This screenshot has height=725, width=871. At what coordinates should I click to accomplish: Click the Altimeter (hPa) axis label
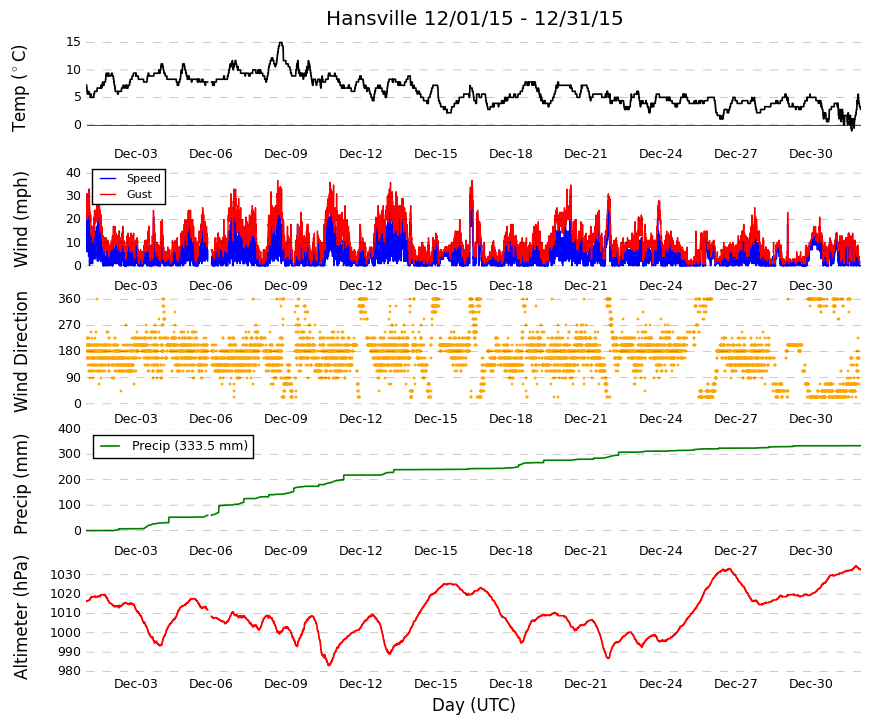(x=20, y=617)
